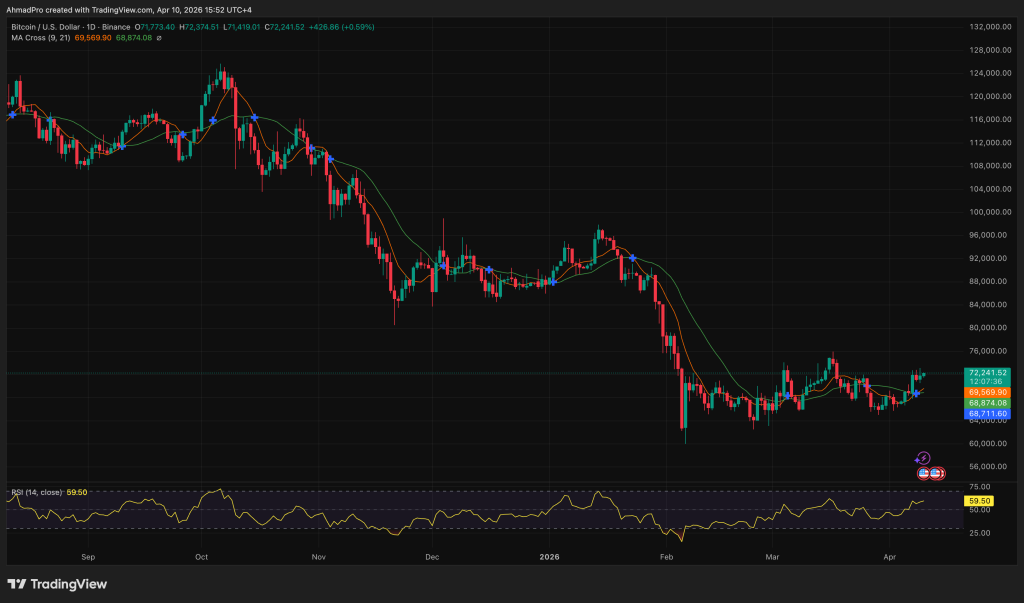This screenshot has width=1024, height=603.
Task: Click the yellow RSI value label 59.50 on the axis
Action: [x=979, y=500]
